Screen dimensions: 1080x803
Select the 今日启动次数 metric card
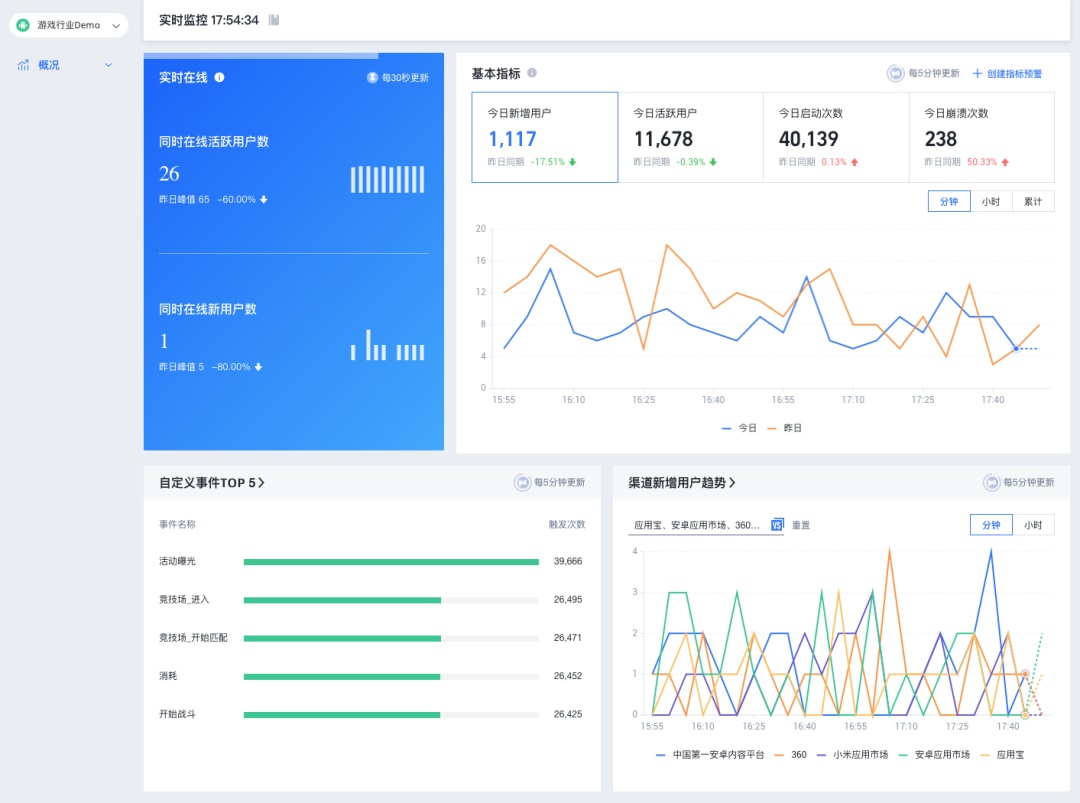[836, 137]
